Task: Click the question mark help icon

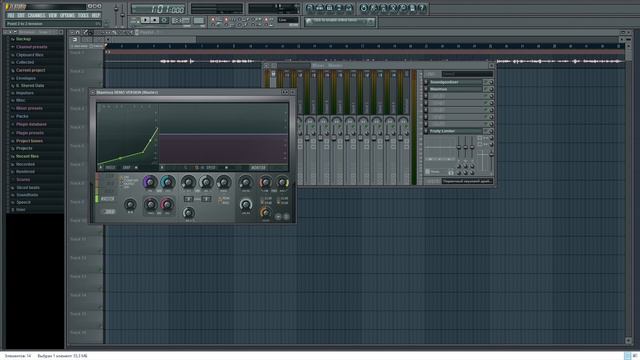Action: [x=422, y=8]
